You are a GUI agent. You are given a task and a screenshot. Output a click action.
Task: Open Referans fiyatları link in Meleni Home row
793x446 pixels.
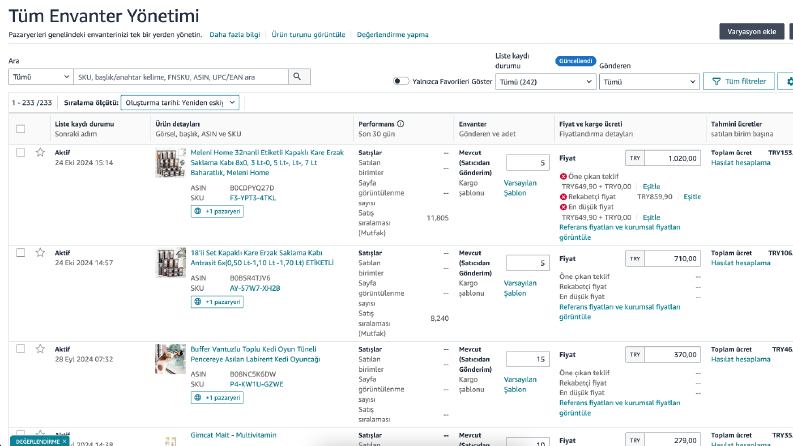(620, 232)
